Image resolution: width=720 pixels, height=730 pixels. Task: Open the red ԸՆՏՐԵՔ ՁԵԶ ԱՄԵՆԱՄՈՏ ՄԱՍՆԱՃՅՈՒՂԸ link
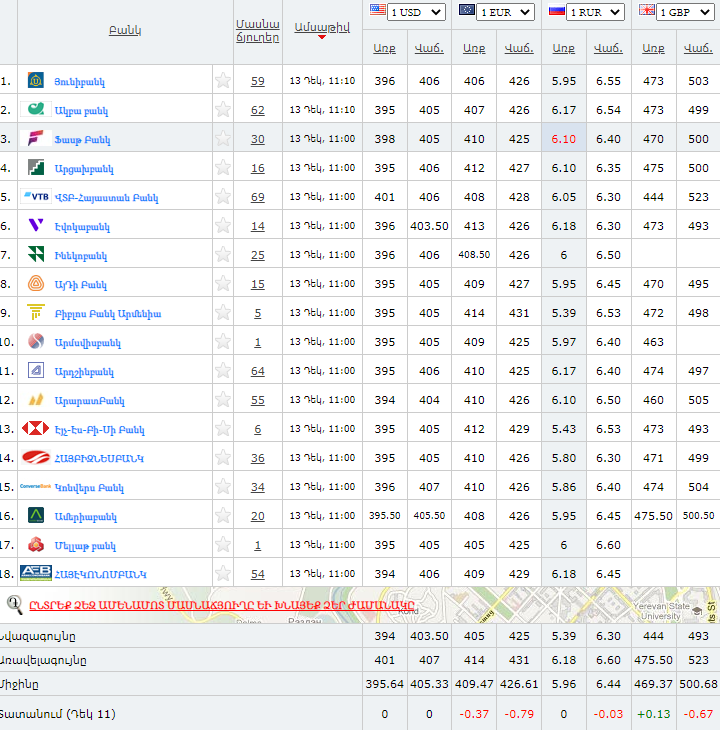[x=222, y=605]
